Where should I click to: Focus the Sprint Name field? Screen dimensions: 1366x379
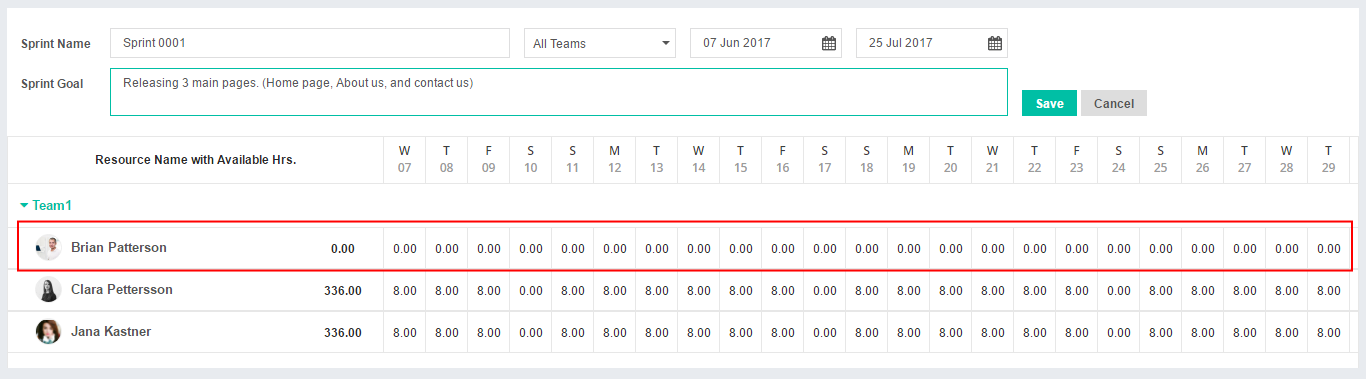click(x=310, y=43)
